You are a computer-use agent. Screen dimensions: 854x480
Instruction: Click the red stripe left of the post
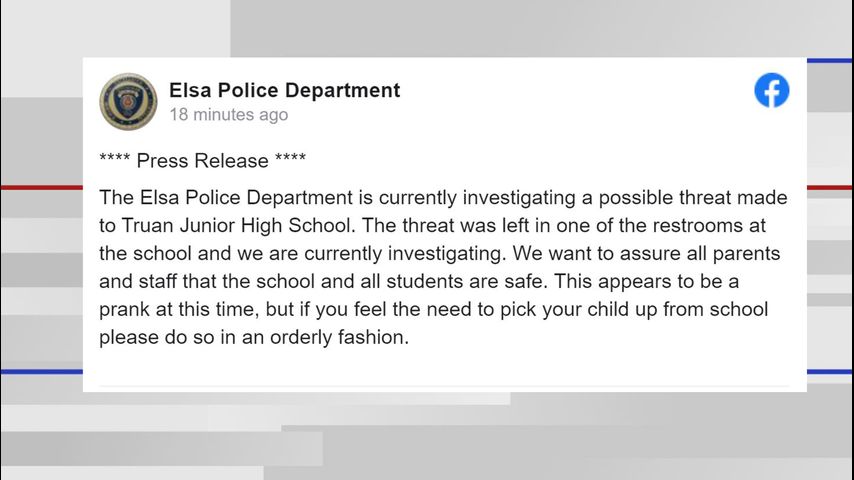point(40,187)
